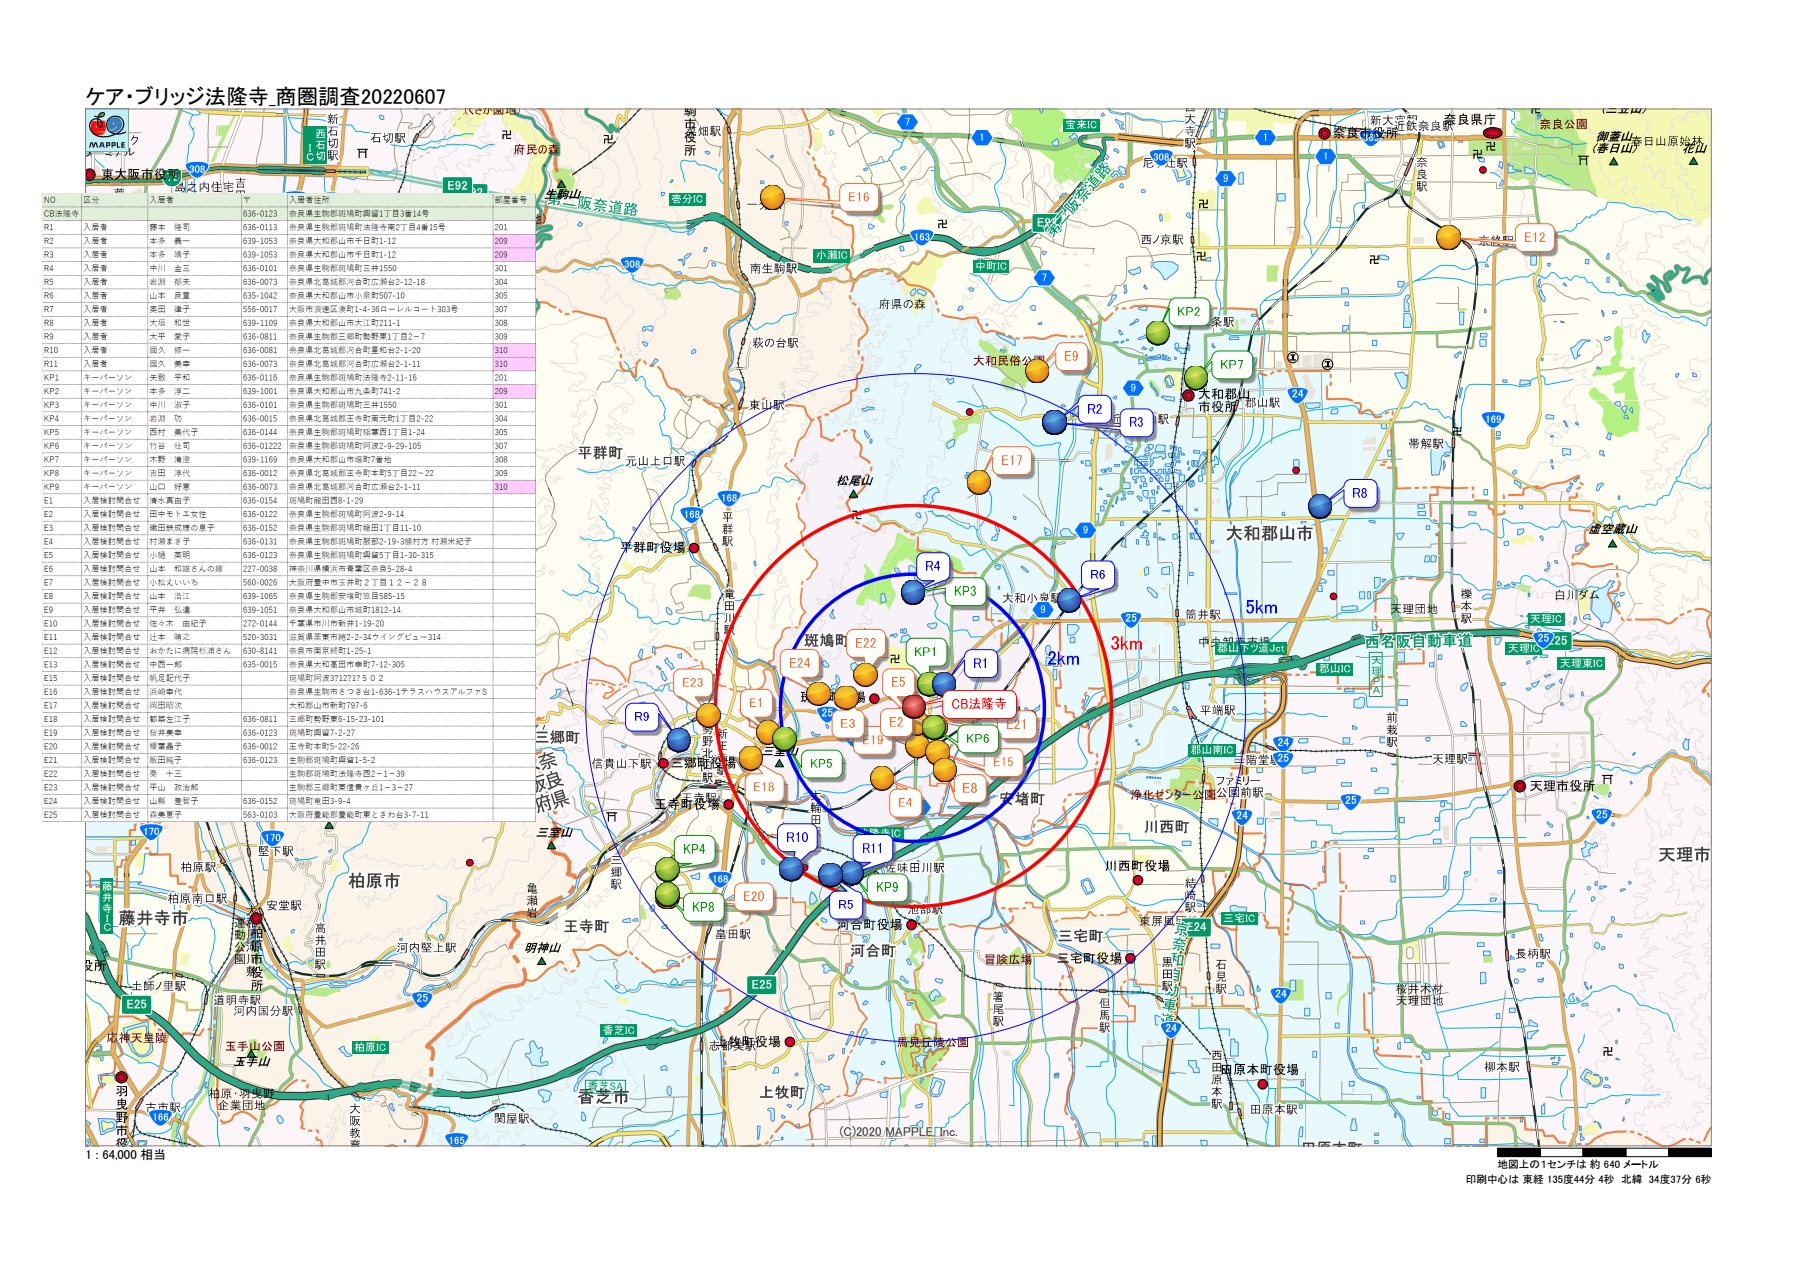The height and width of the screenshot is (1271, 1798).
Task: Click the orange marker under E23 label
Action: point(708,715)
